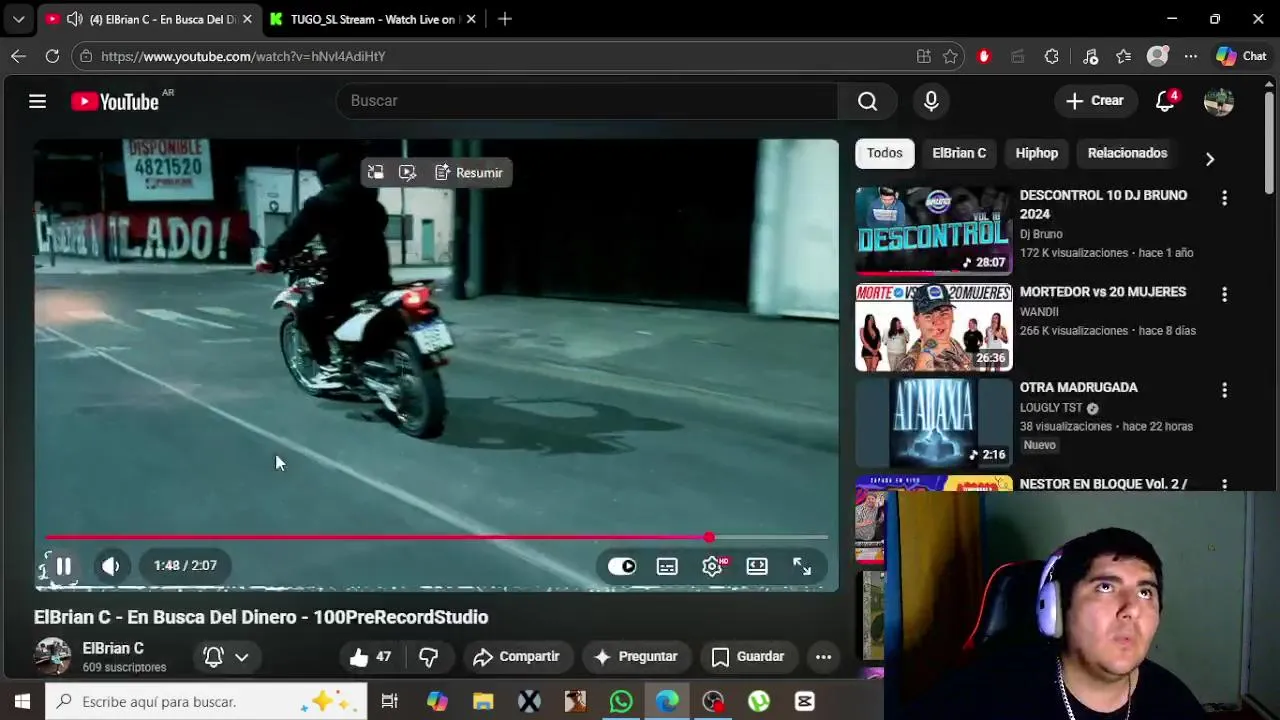
Task: Open YouTube notifications bell
Action: [x=1165, y=101]
